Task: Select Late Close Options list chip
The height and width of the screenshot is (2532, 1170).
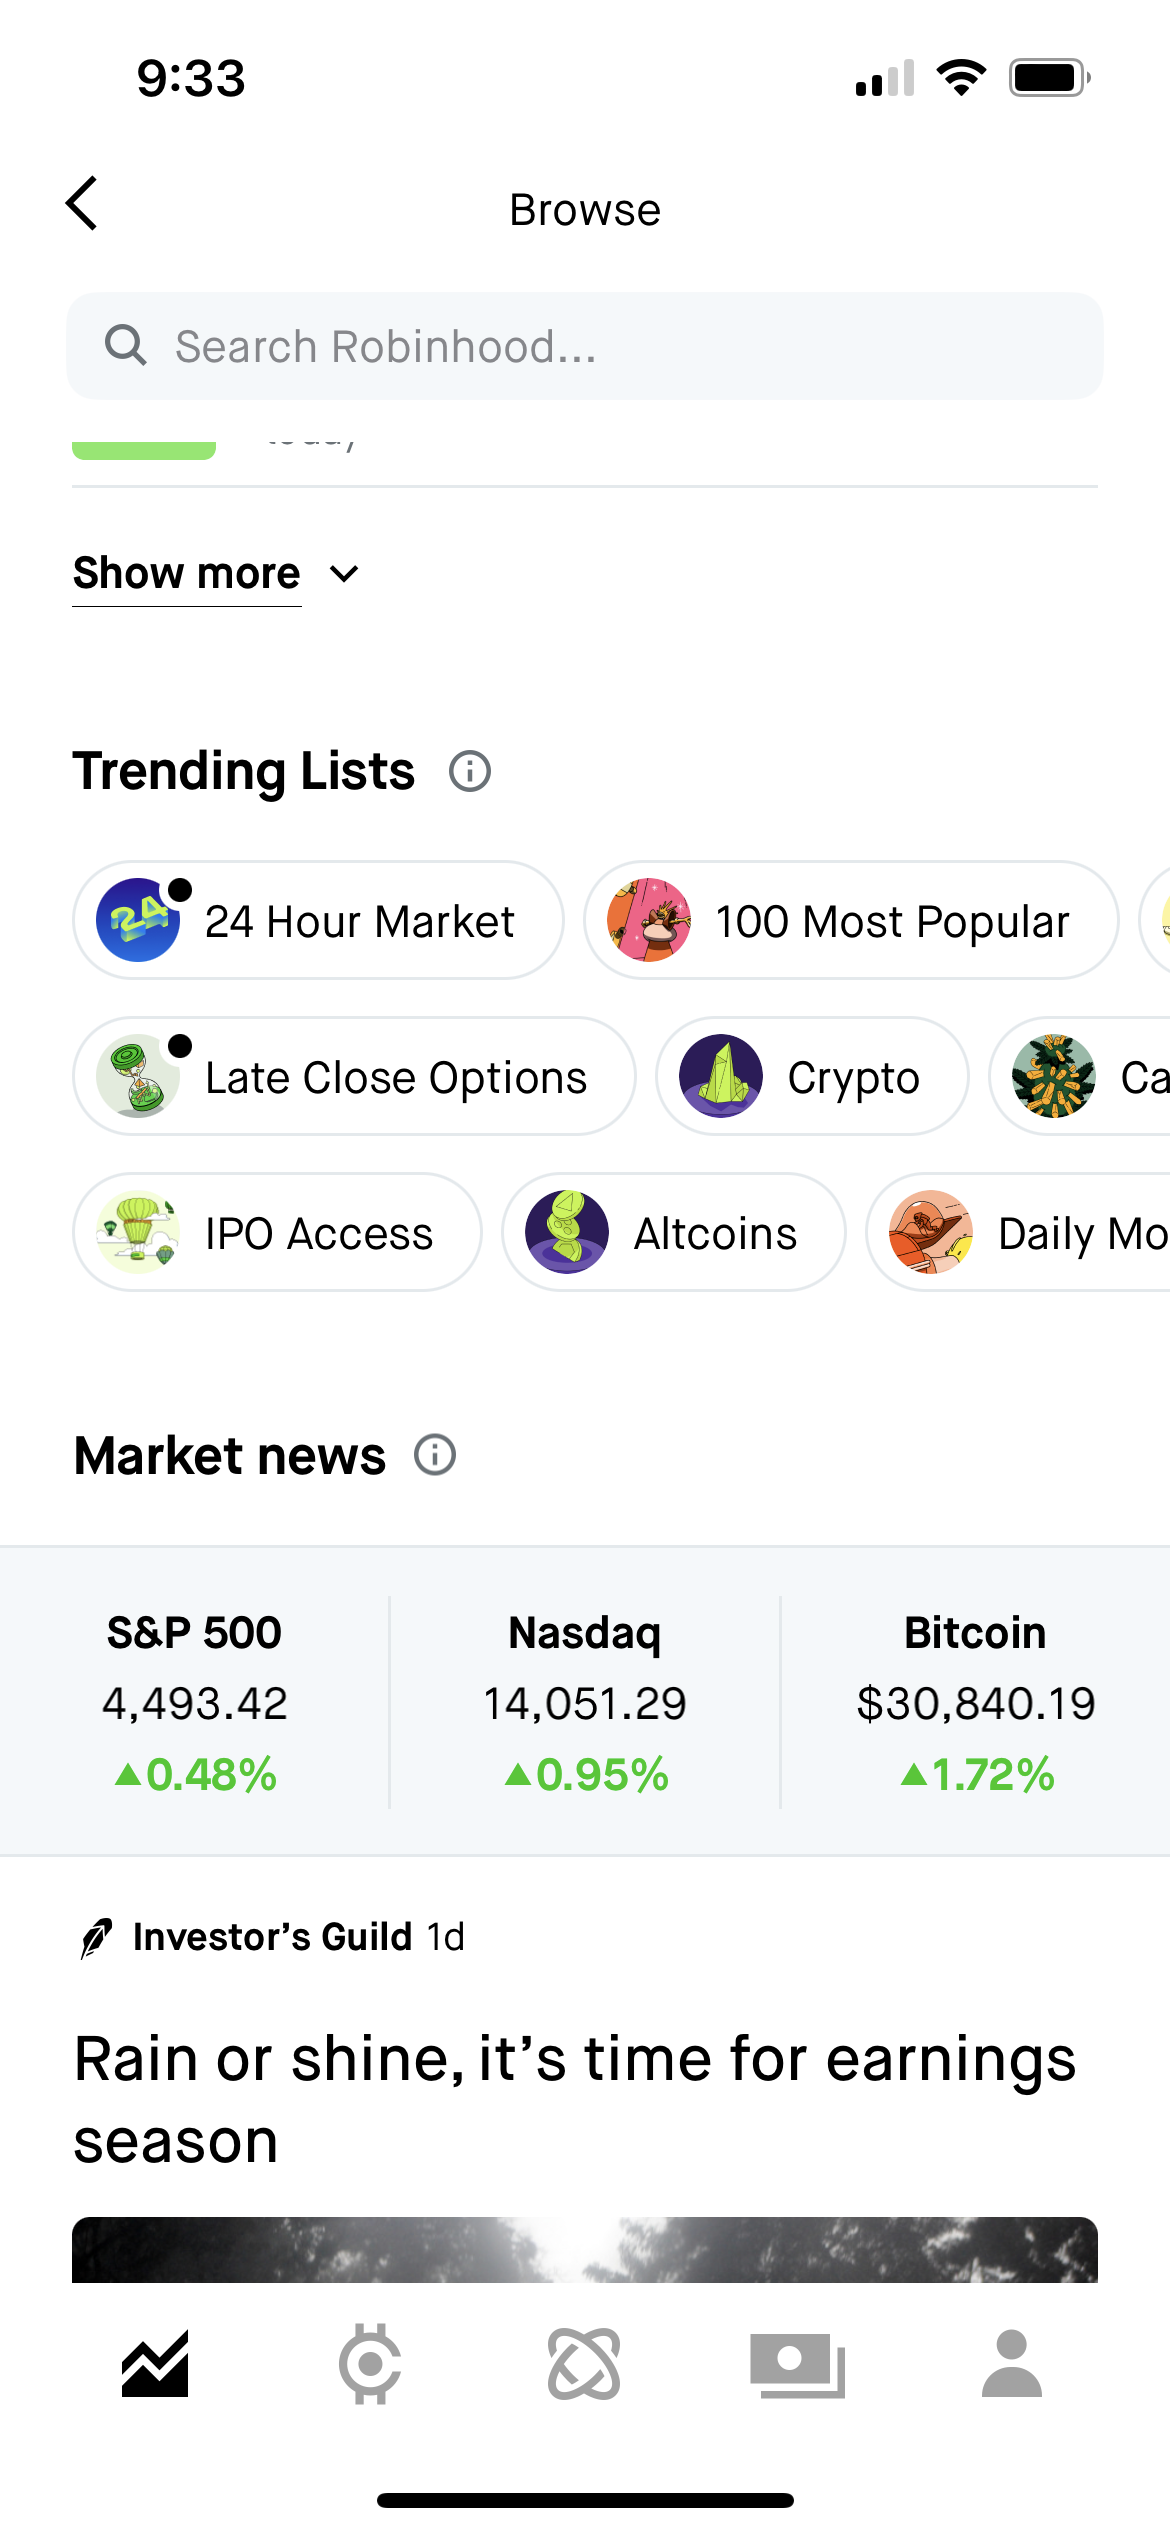Action: (x=354, y=1077)
